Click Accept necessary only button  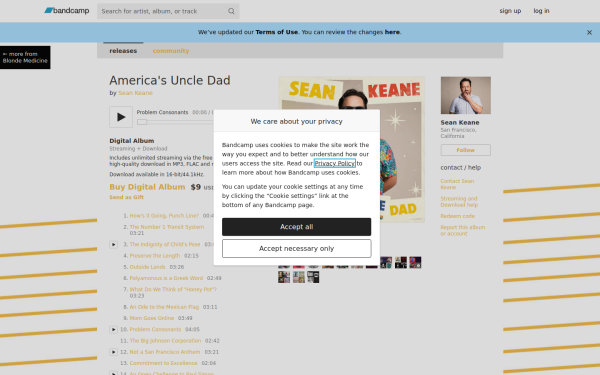click(296, 249)
